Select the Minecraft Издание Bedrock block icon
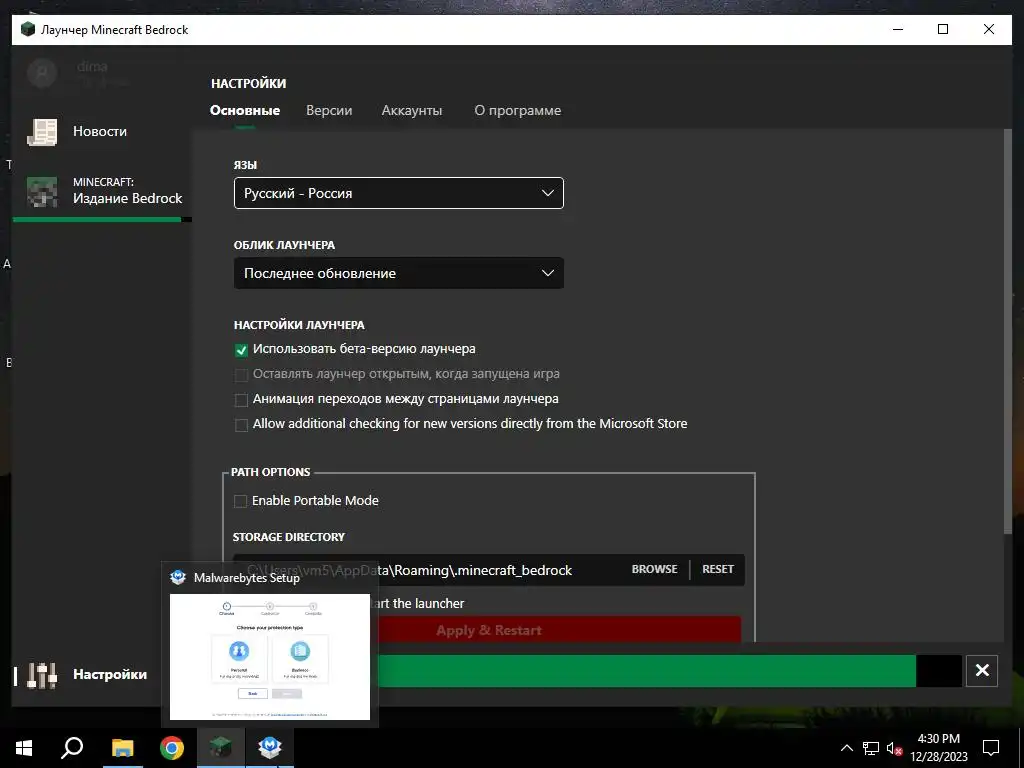This screenshot has width=1024, height=768. [42, 191]
